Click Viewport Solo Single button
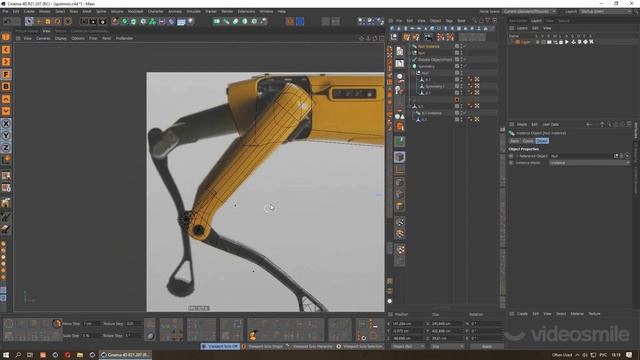This screenshot has width=640, height=360. tap(262, 346)
